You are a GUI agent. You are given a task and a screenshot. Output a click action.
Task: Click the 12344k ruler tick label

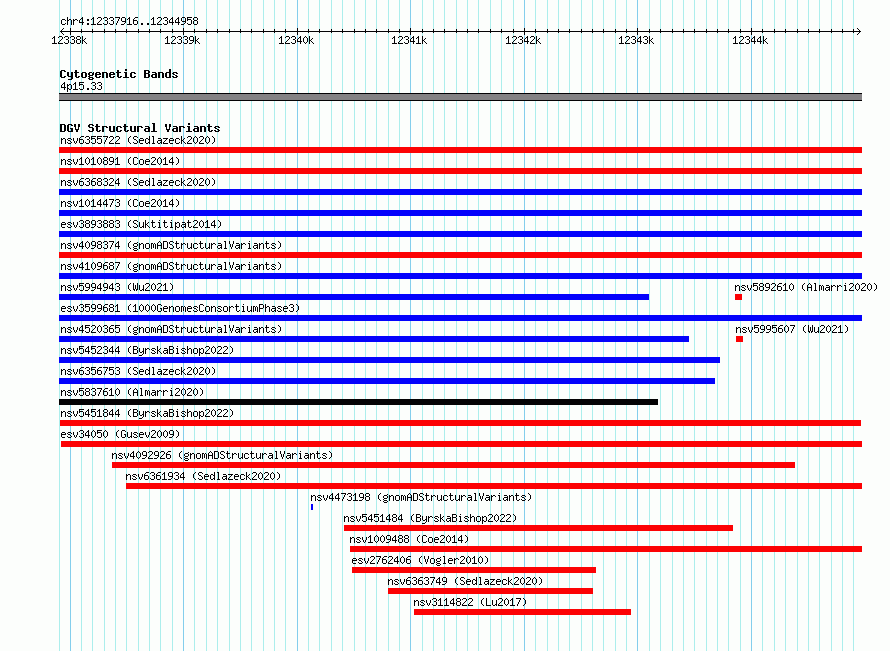coord(750,40)
